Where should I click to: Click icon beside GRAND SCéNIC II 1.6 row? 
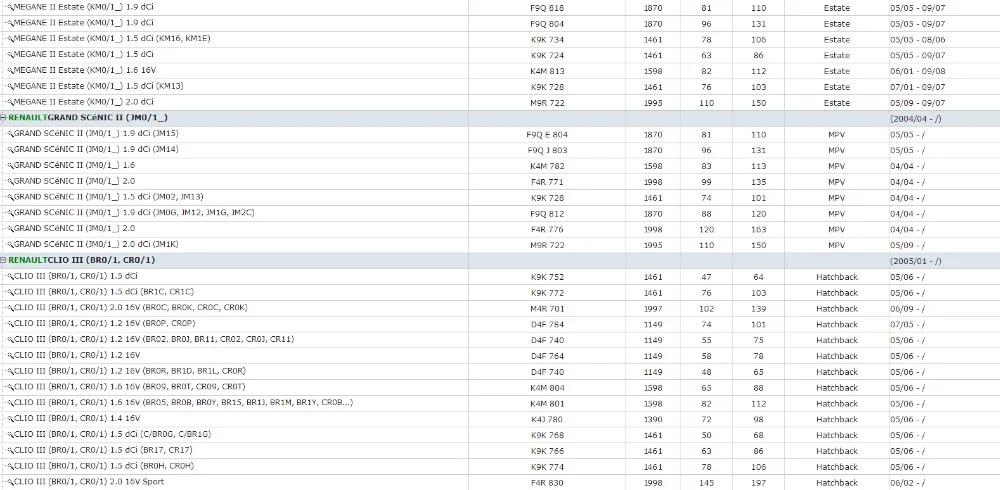coord(10,166)
